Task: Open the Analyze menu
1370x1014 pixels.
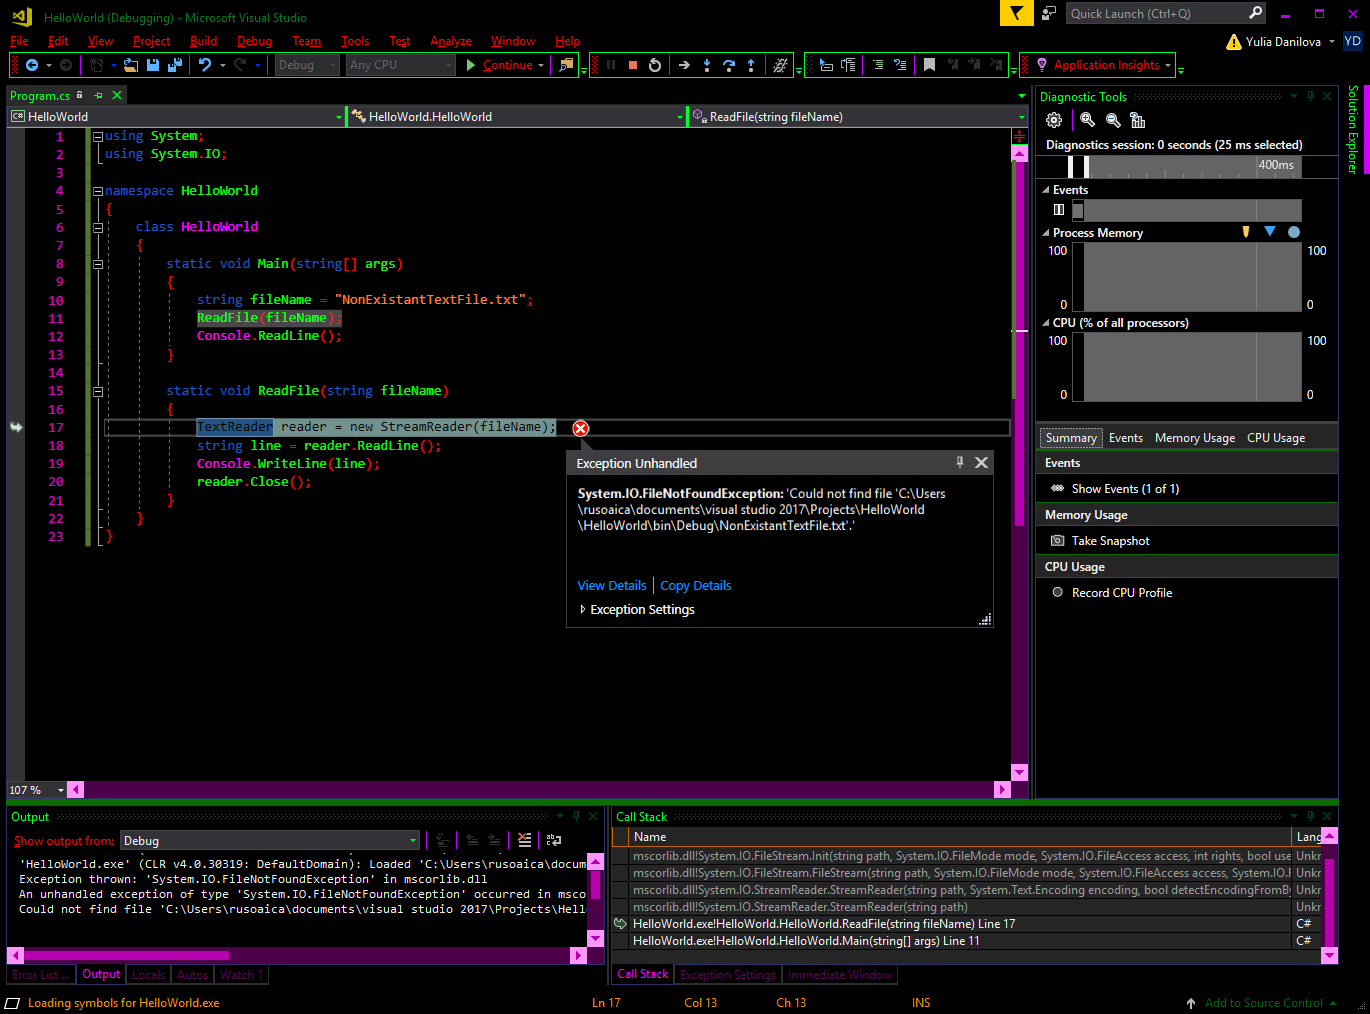Action: [x=450, y=41]
